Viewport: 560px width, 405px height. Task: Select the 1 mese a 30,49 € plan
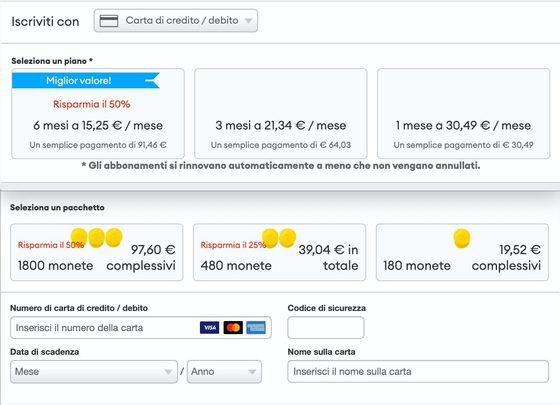(464, 114)
